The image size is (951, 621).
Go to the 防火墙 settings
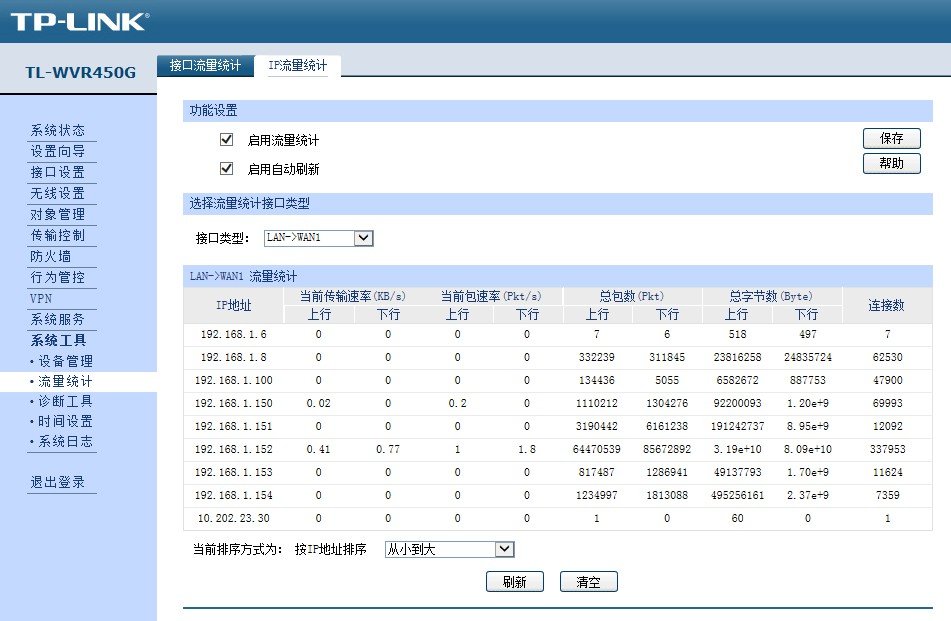[x=55, y=256]
